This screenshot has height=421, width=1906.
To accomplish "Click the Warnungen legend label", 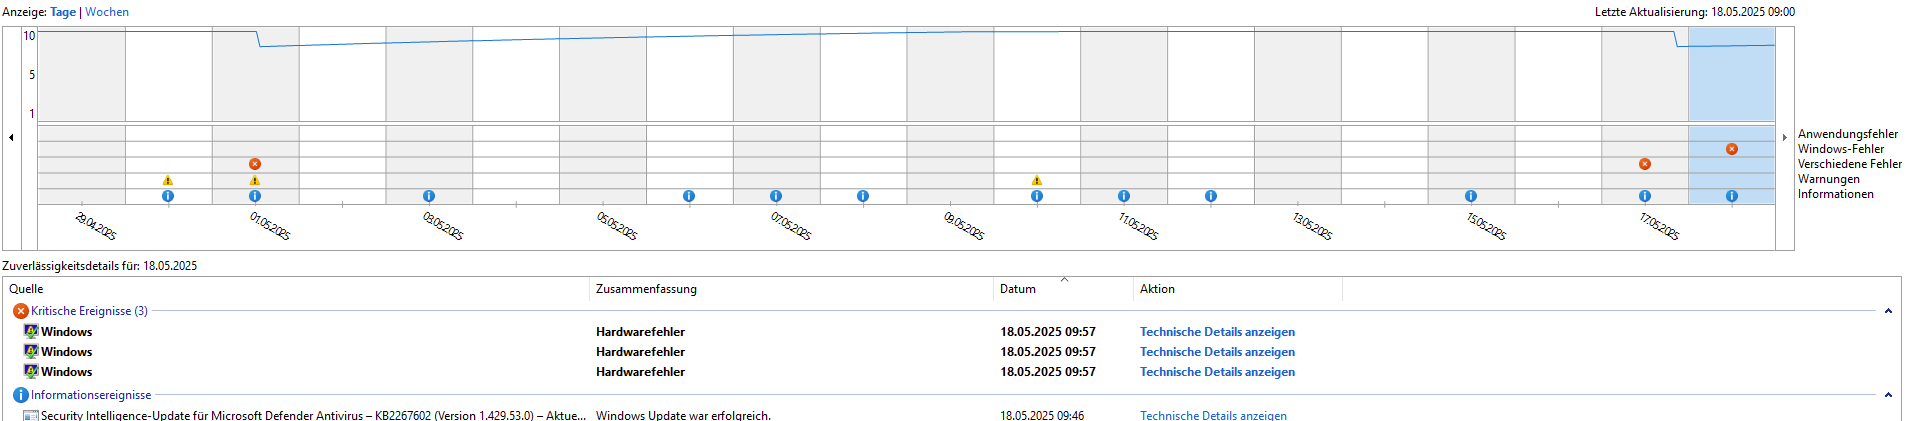I will [1828, 179].
